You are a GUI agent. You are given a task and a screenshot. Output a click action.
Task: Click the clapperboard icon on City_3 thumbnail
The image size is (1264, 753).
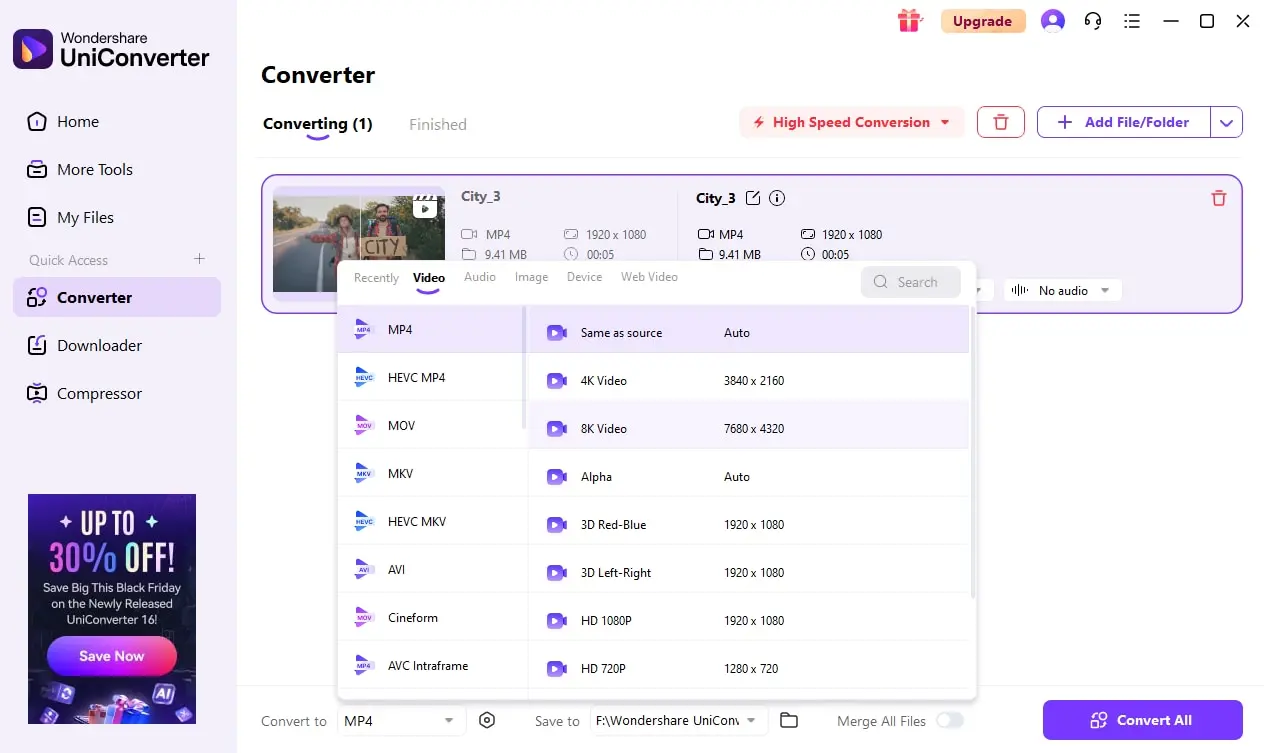coord(425,206)
